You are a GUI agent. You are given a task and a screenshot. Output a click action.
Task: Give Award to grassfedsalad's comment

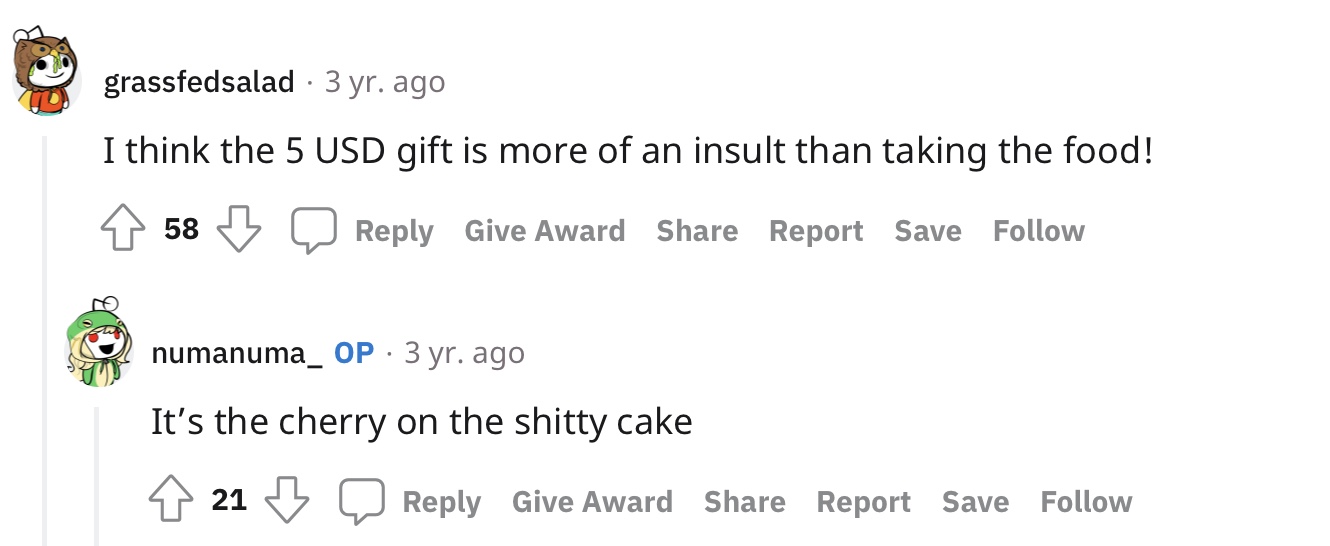tap(545, 231)
